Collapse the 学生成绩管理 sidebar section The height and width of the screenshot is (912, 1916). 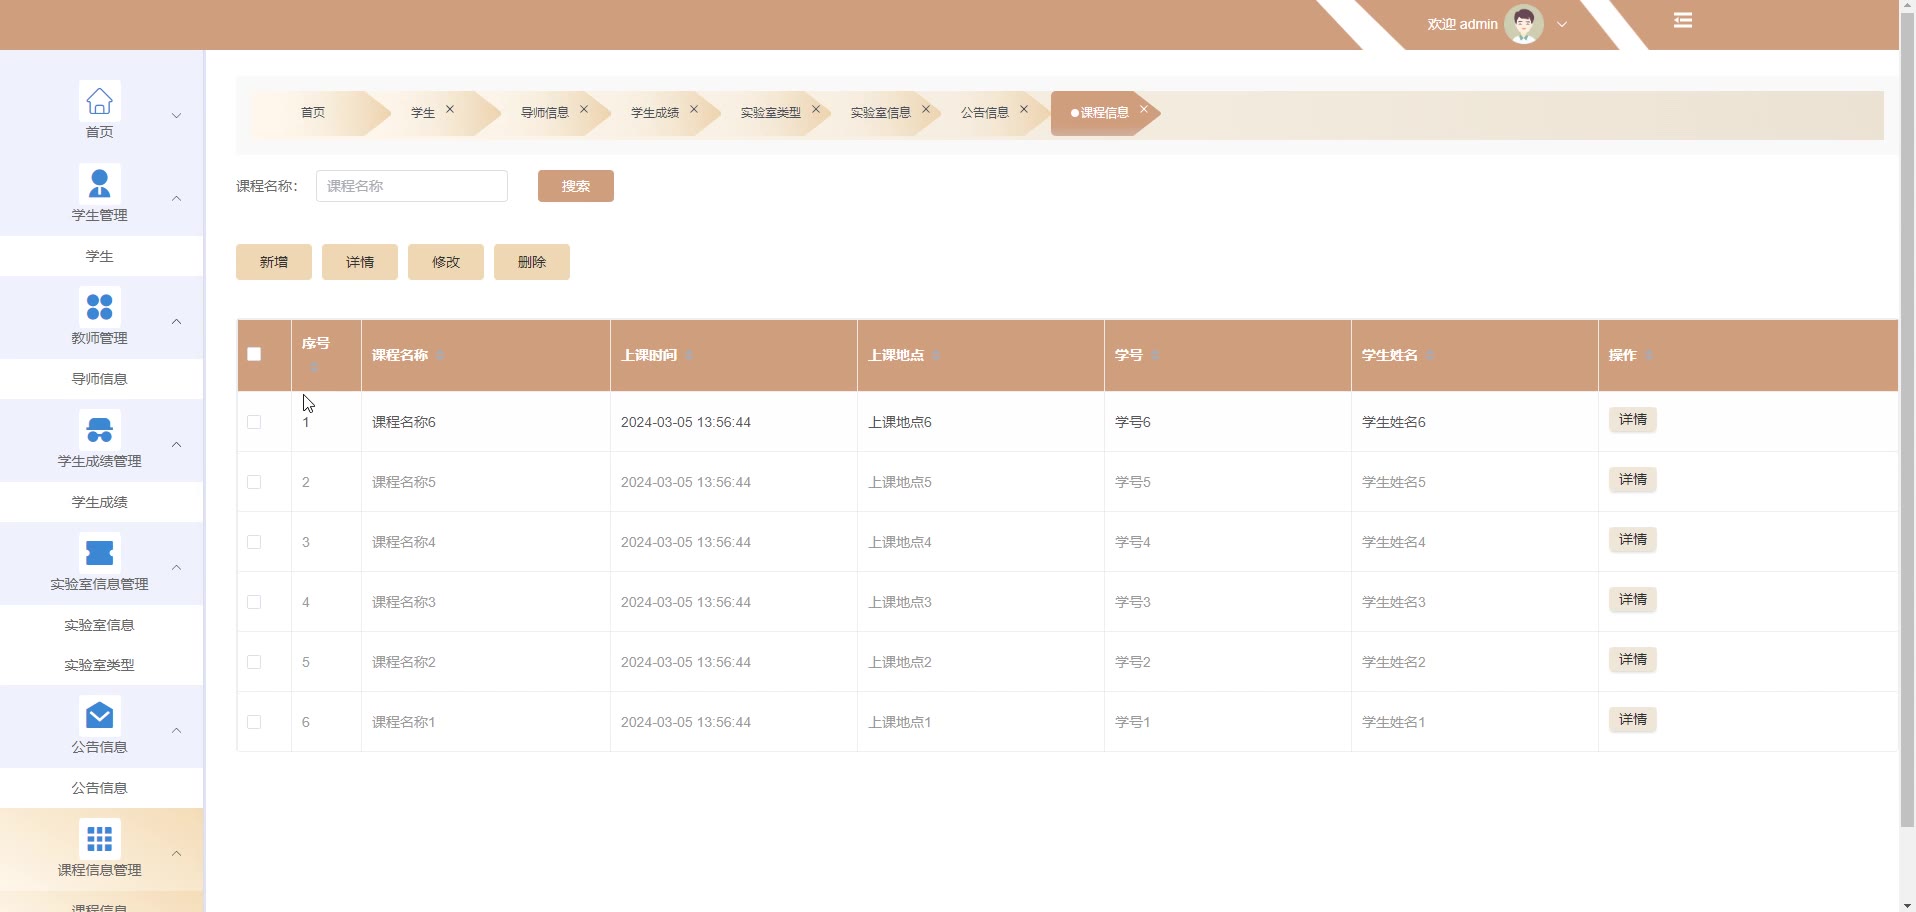pos(176,444)
